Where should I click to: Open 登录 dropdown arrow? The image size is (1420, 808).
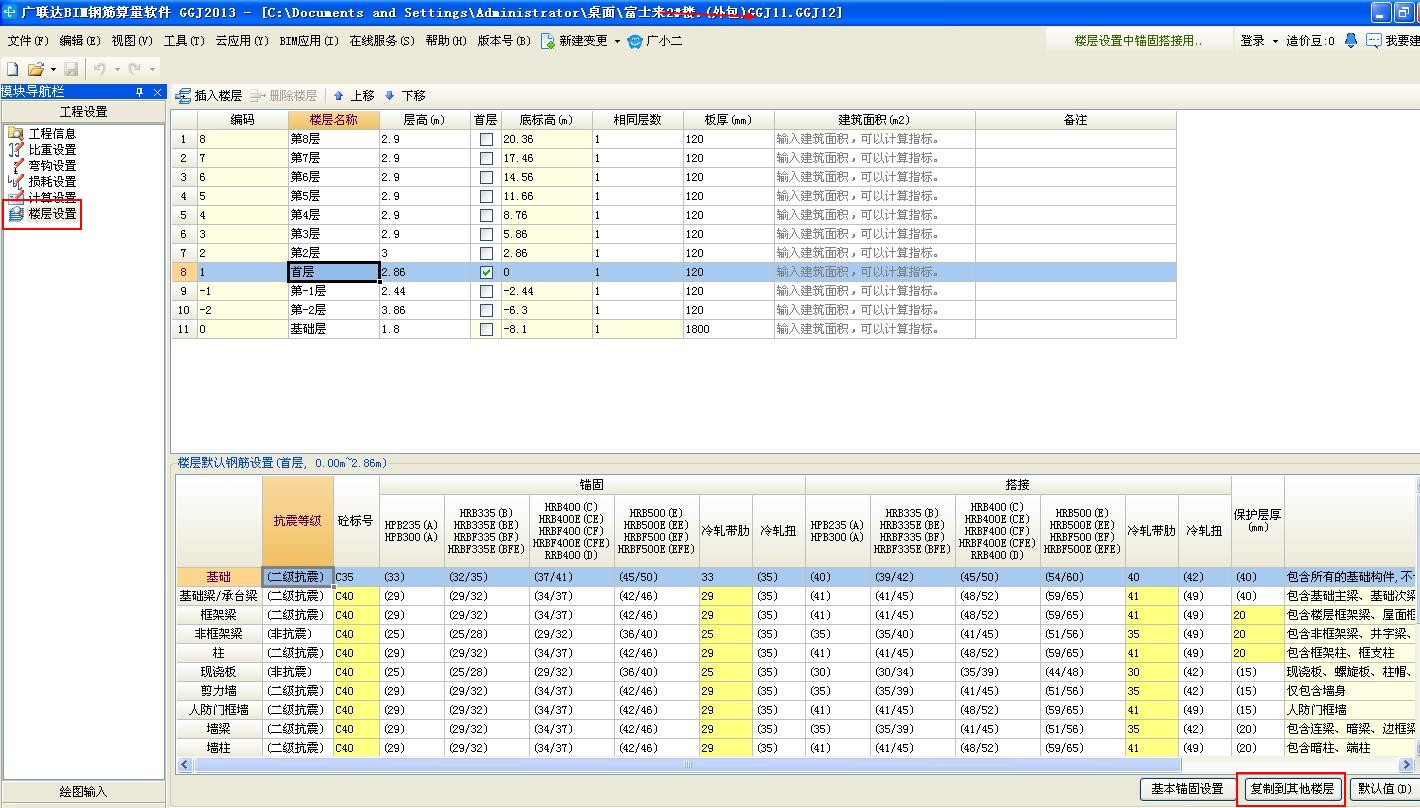tap(1274, 41)
